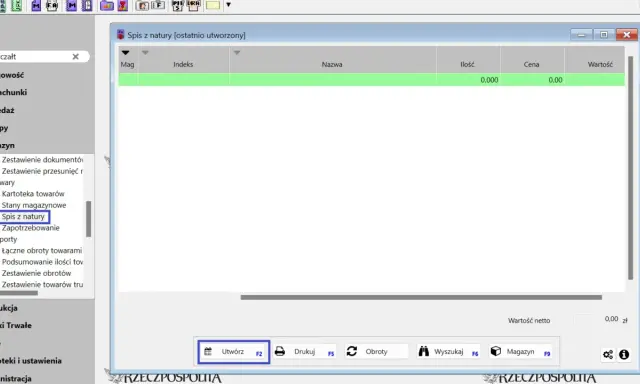Open Stany magazynowe in sidebar

point(34,205)
